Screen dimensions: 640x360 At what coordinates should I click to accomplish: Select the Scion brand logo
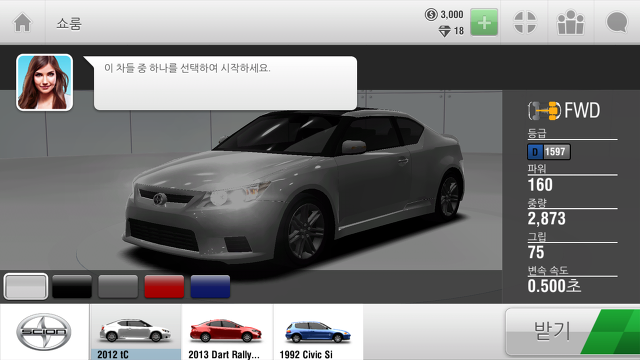[44, 332]
